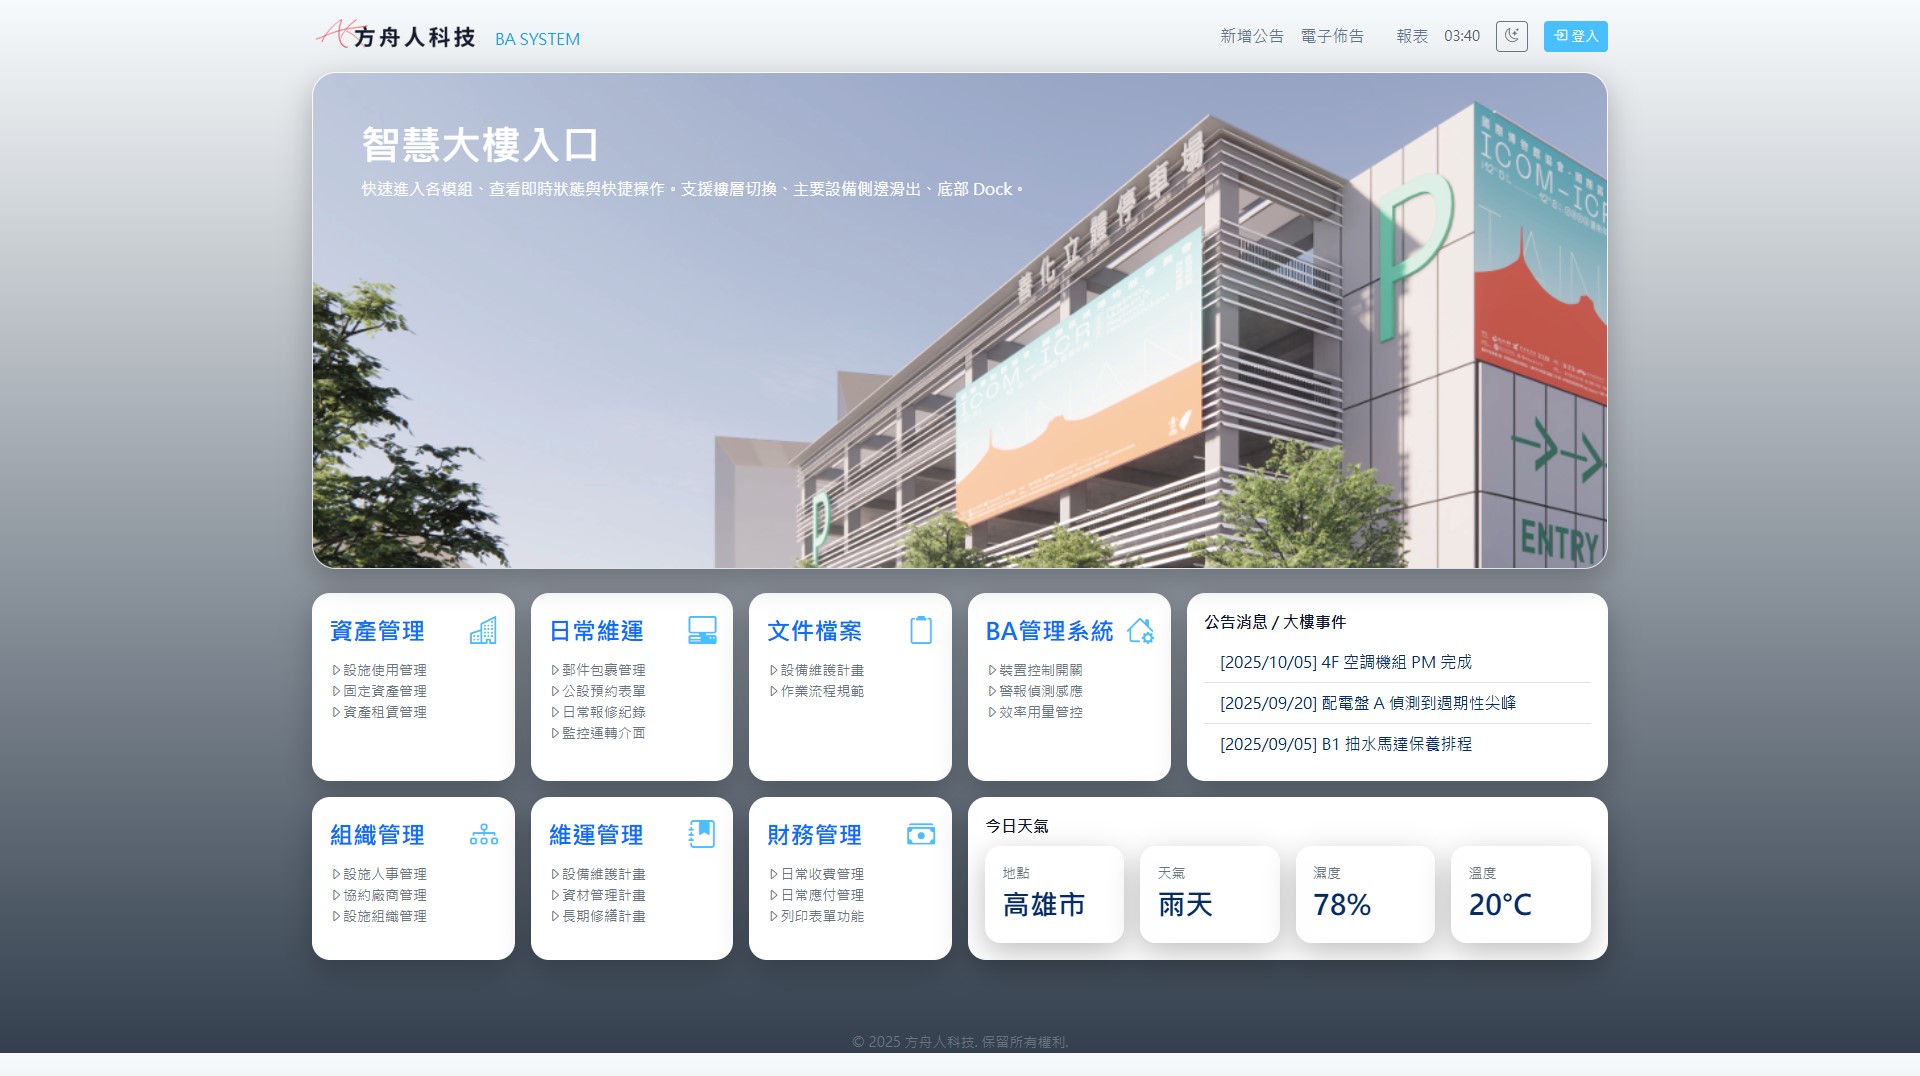Click the 方舟人科技 logo

tap(396, 36)
